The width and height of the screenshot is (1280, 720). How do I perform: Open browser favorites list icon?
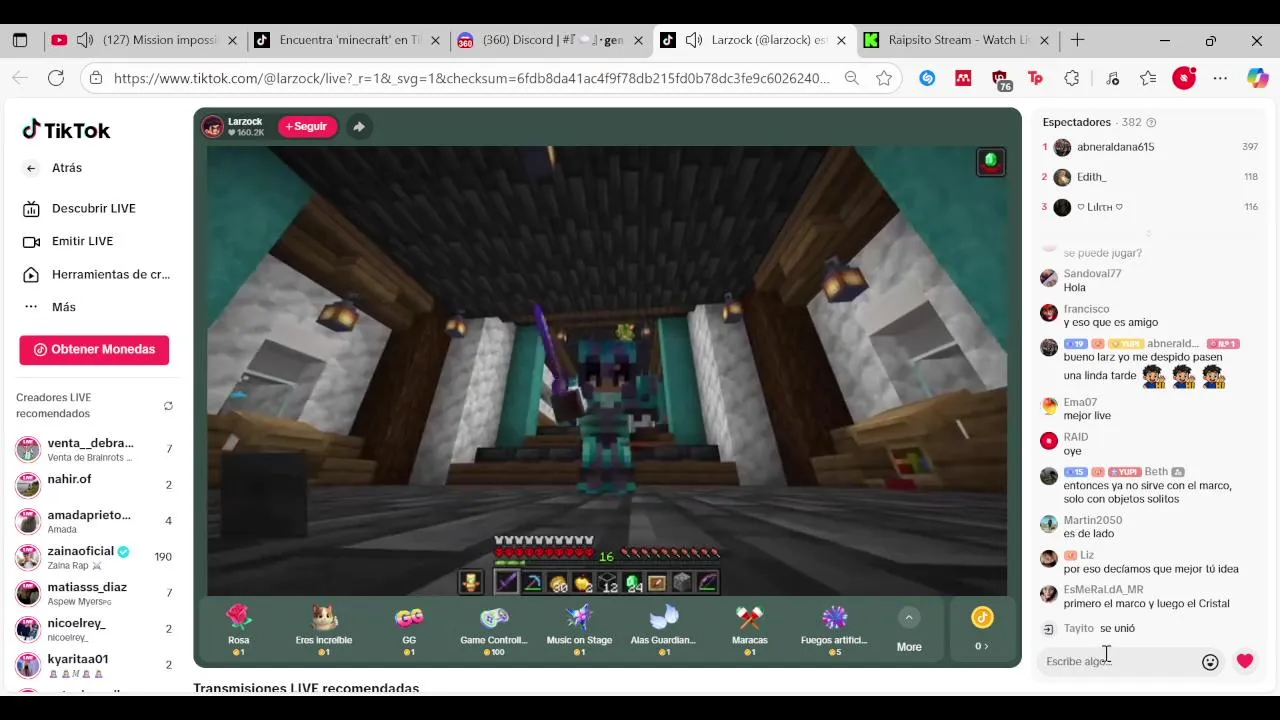[x=1148, y=78]
